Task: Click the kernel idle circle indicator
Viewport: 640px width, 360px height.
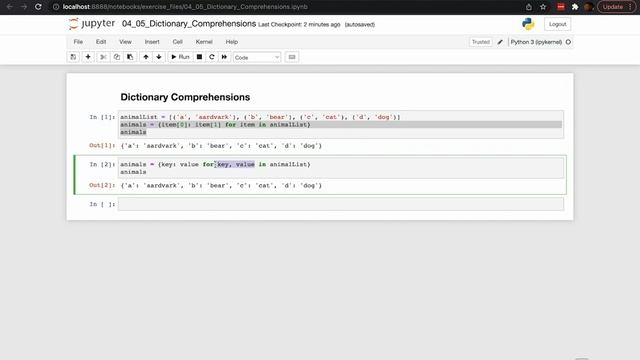Action: coord(568,42)
